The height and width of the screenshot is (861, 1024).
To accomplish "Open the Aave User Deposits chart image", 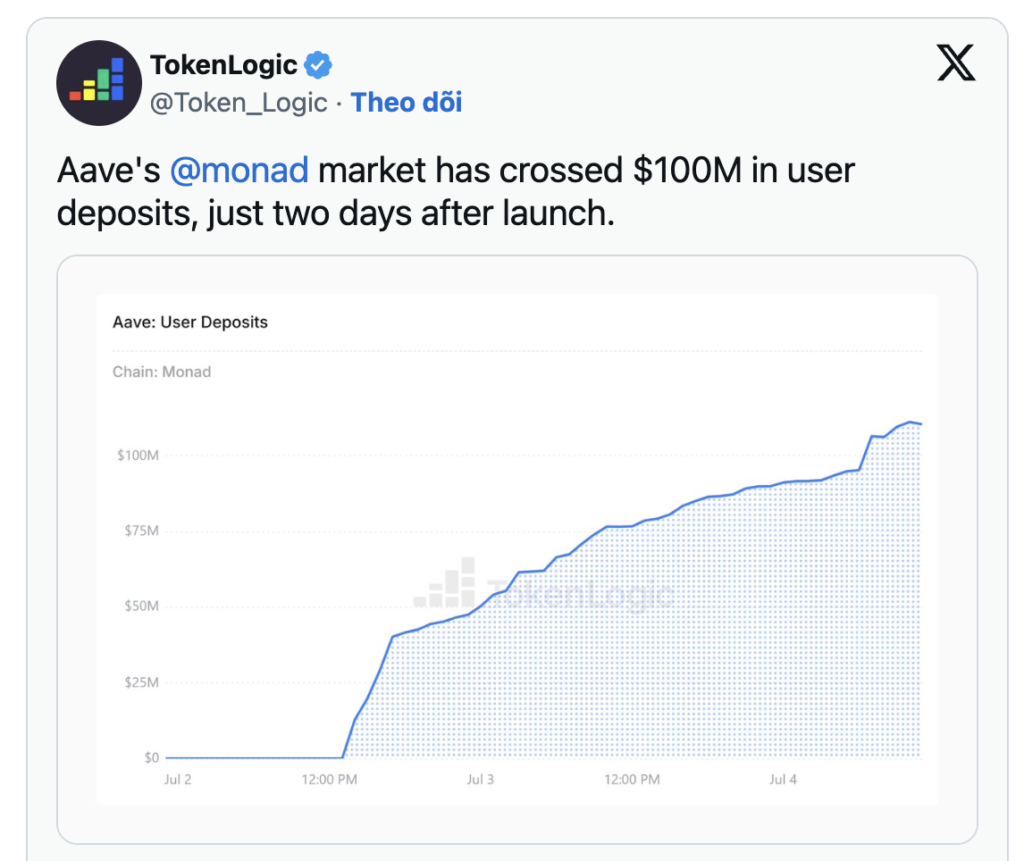I will point(517,549).
